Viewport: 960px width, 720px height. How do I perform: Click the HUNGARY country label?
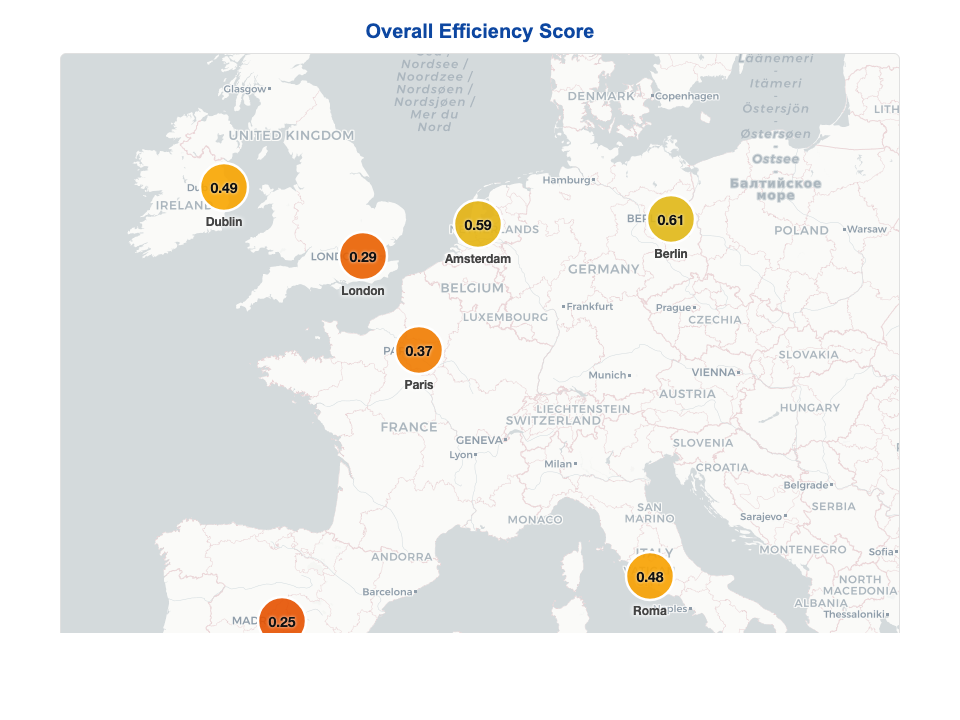[809, 408]
